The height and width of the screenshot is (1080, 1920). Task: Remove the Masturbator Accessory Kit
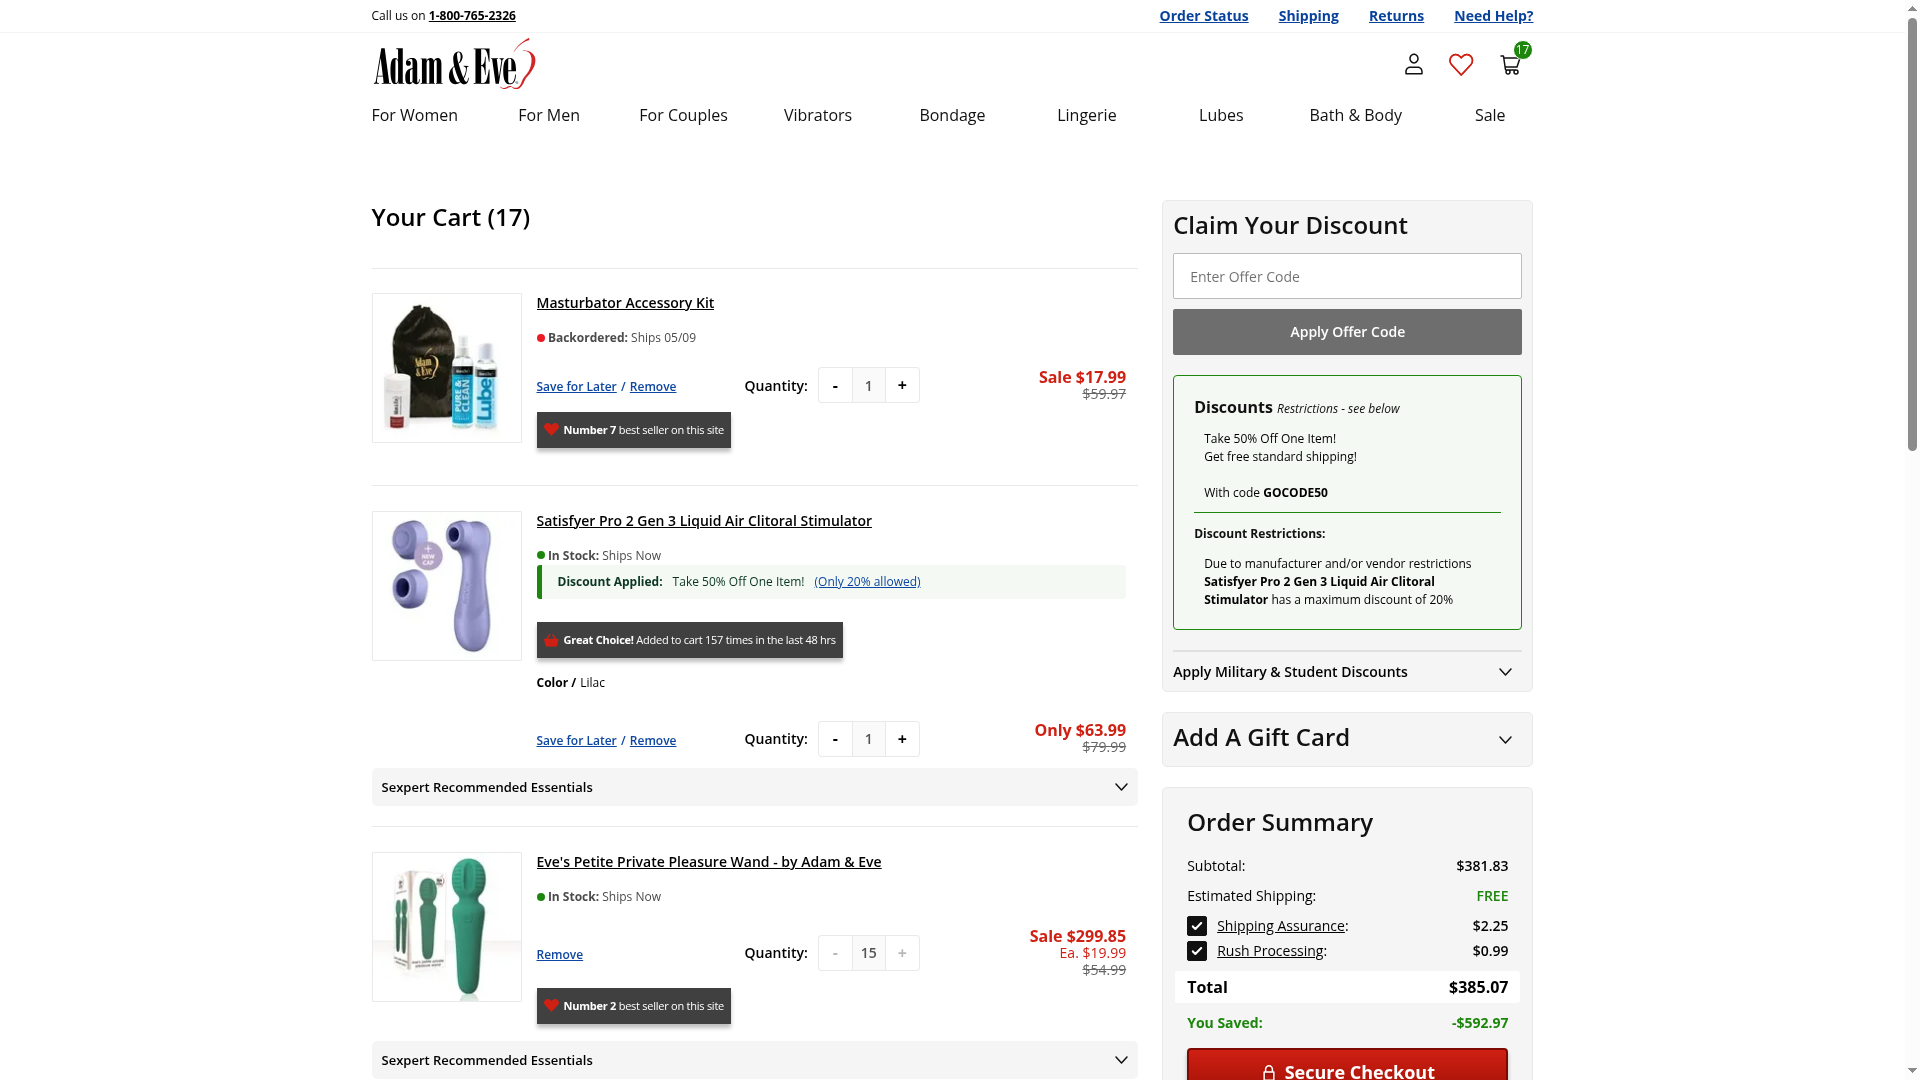(x=652, y=387)
